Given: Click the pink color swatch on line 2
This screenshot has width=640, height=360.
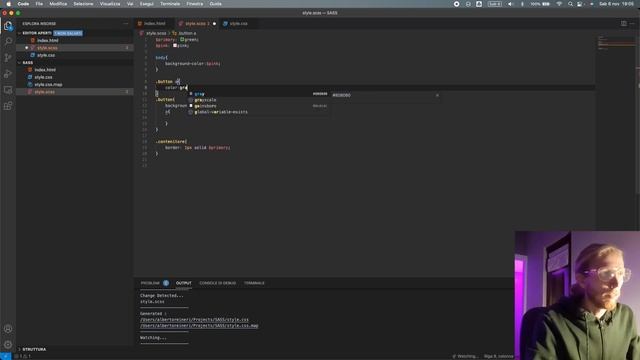Looking at the screenshot, I should [175, 45].
